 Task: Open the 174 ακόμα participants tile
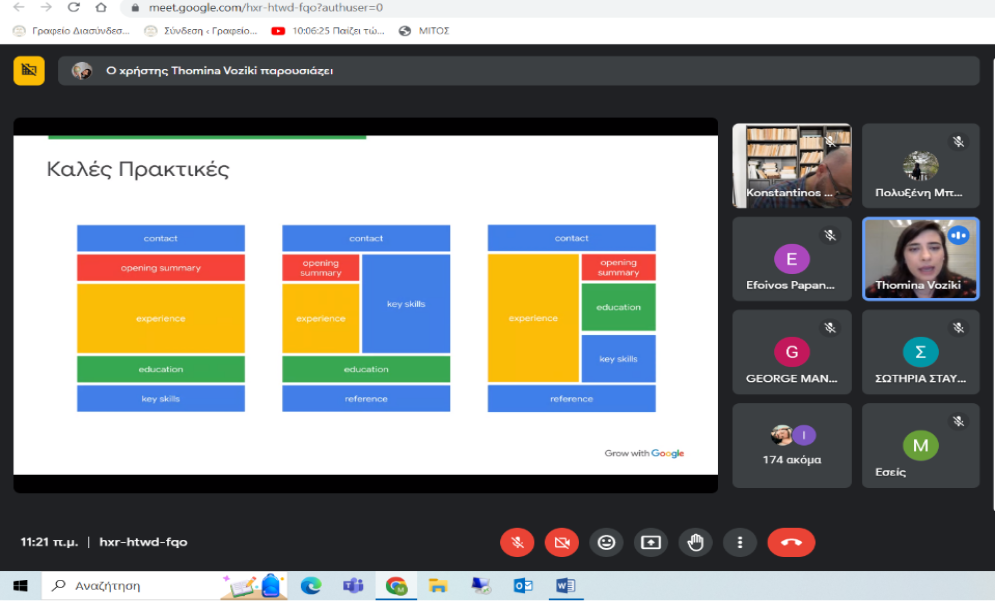pyautogui.click(x=791, y=445)
